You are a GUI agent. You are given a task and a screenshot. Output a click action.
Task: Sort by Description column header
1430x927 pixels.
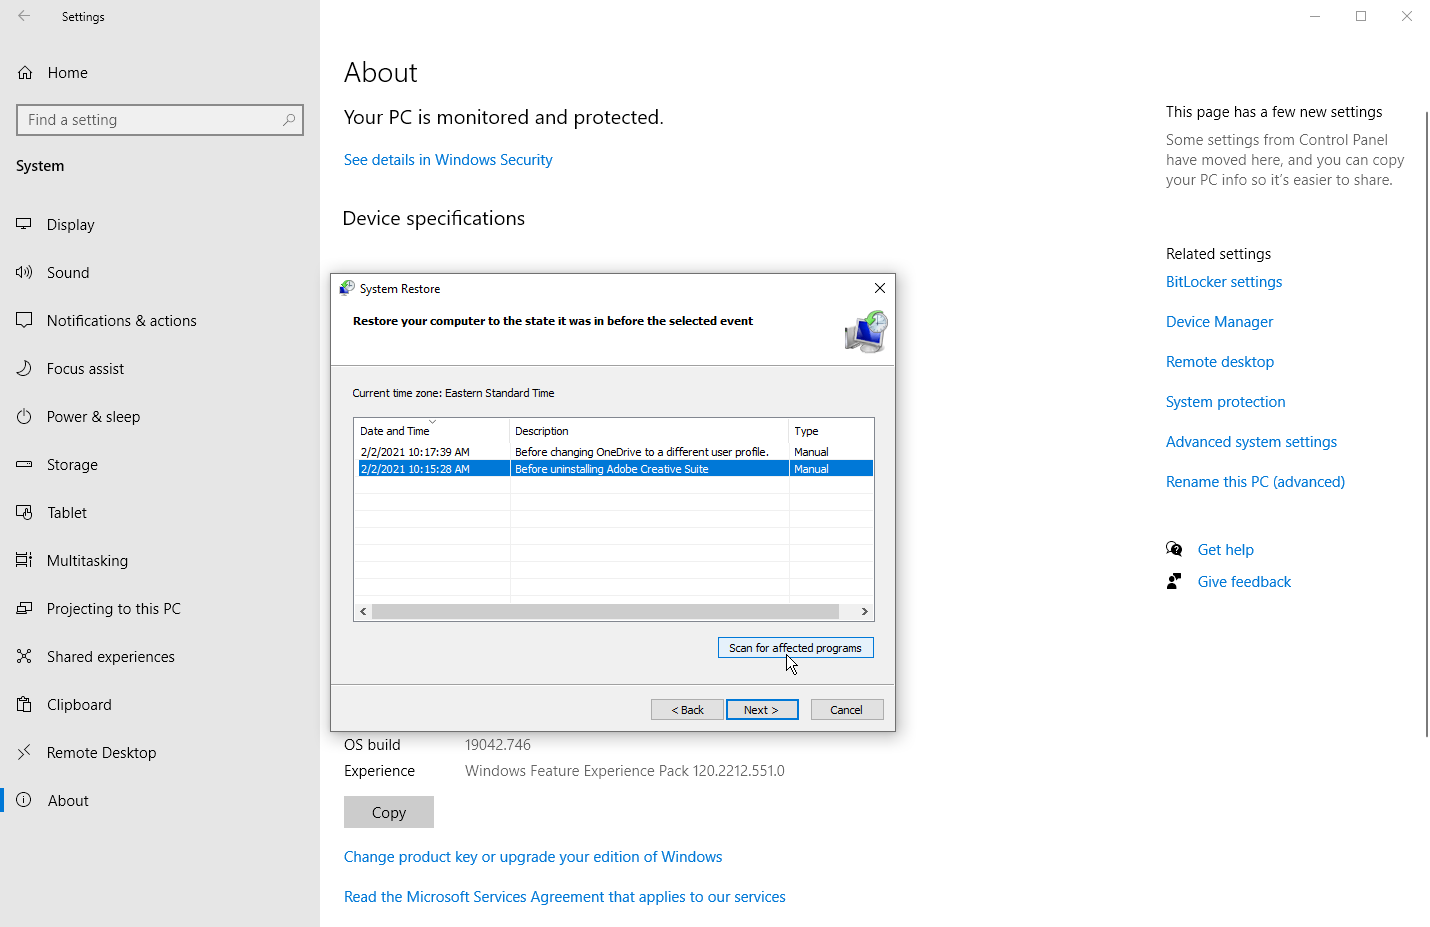click(x=649, y=431)
